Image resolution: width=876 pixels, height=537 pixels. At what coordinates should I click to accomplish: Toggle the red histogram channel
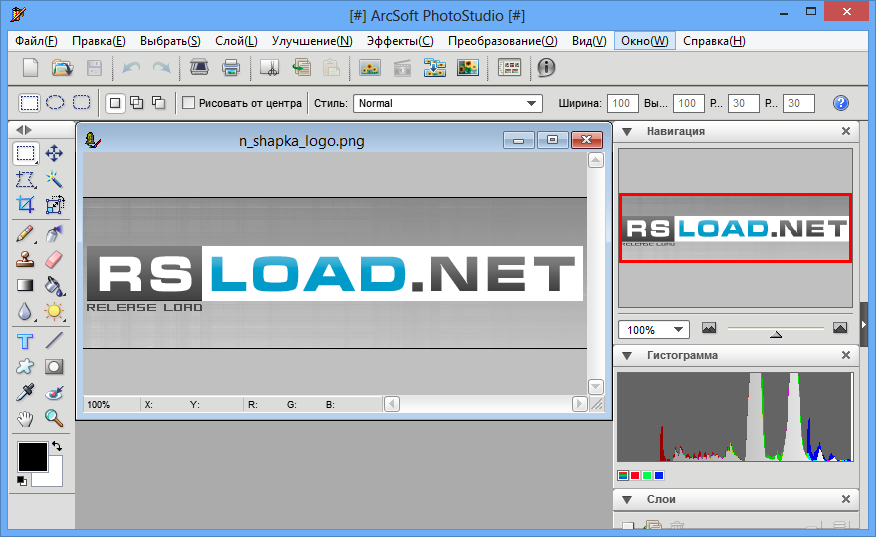(x=635, y=476)
